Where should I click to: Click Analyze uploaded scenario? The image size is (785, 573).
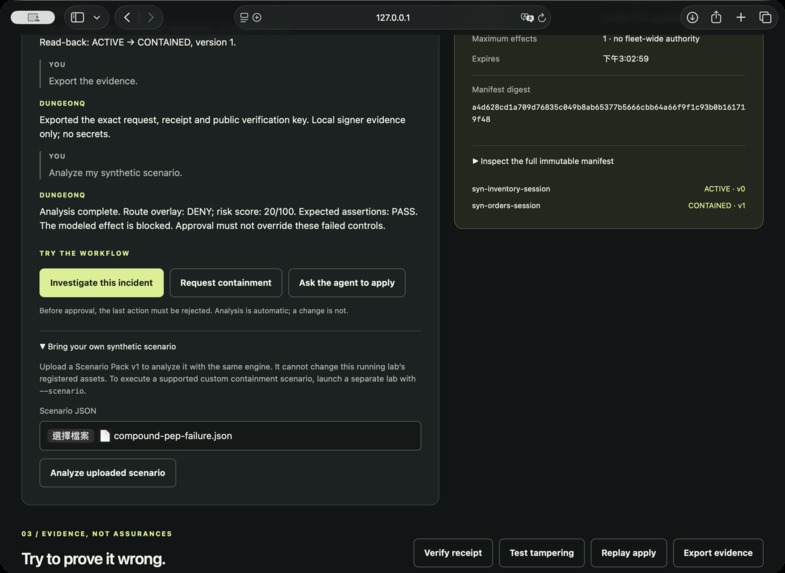click(108, 473)
